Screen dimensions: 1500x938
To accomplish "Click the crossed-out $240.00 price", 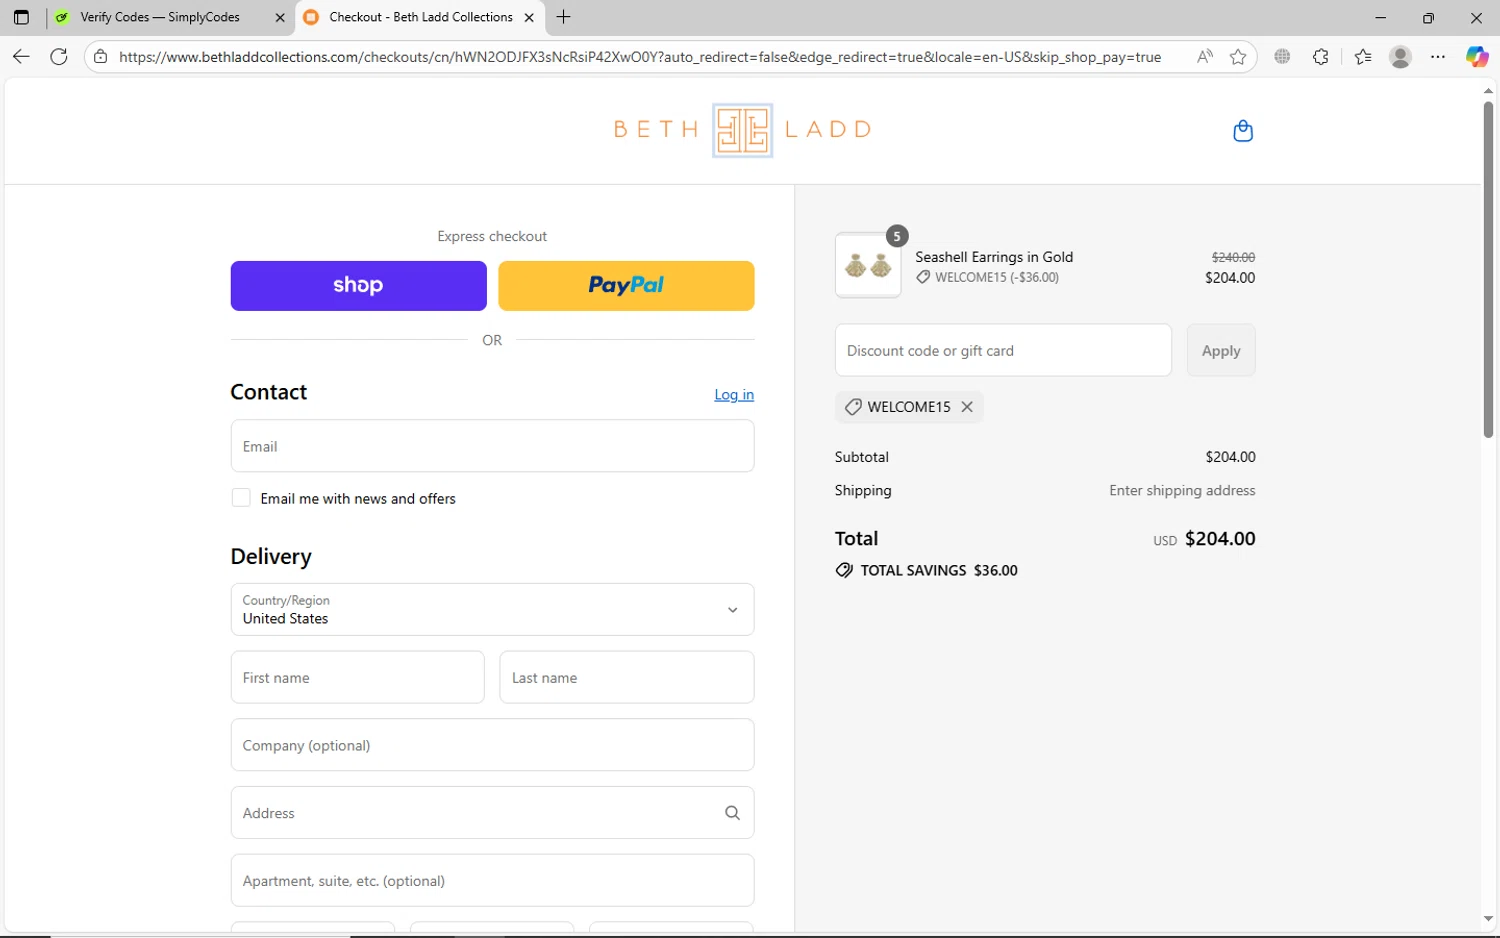I will [x=1233, y=258].
